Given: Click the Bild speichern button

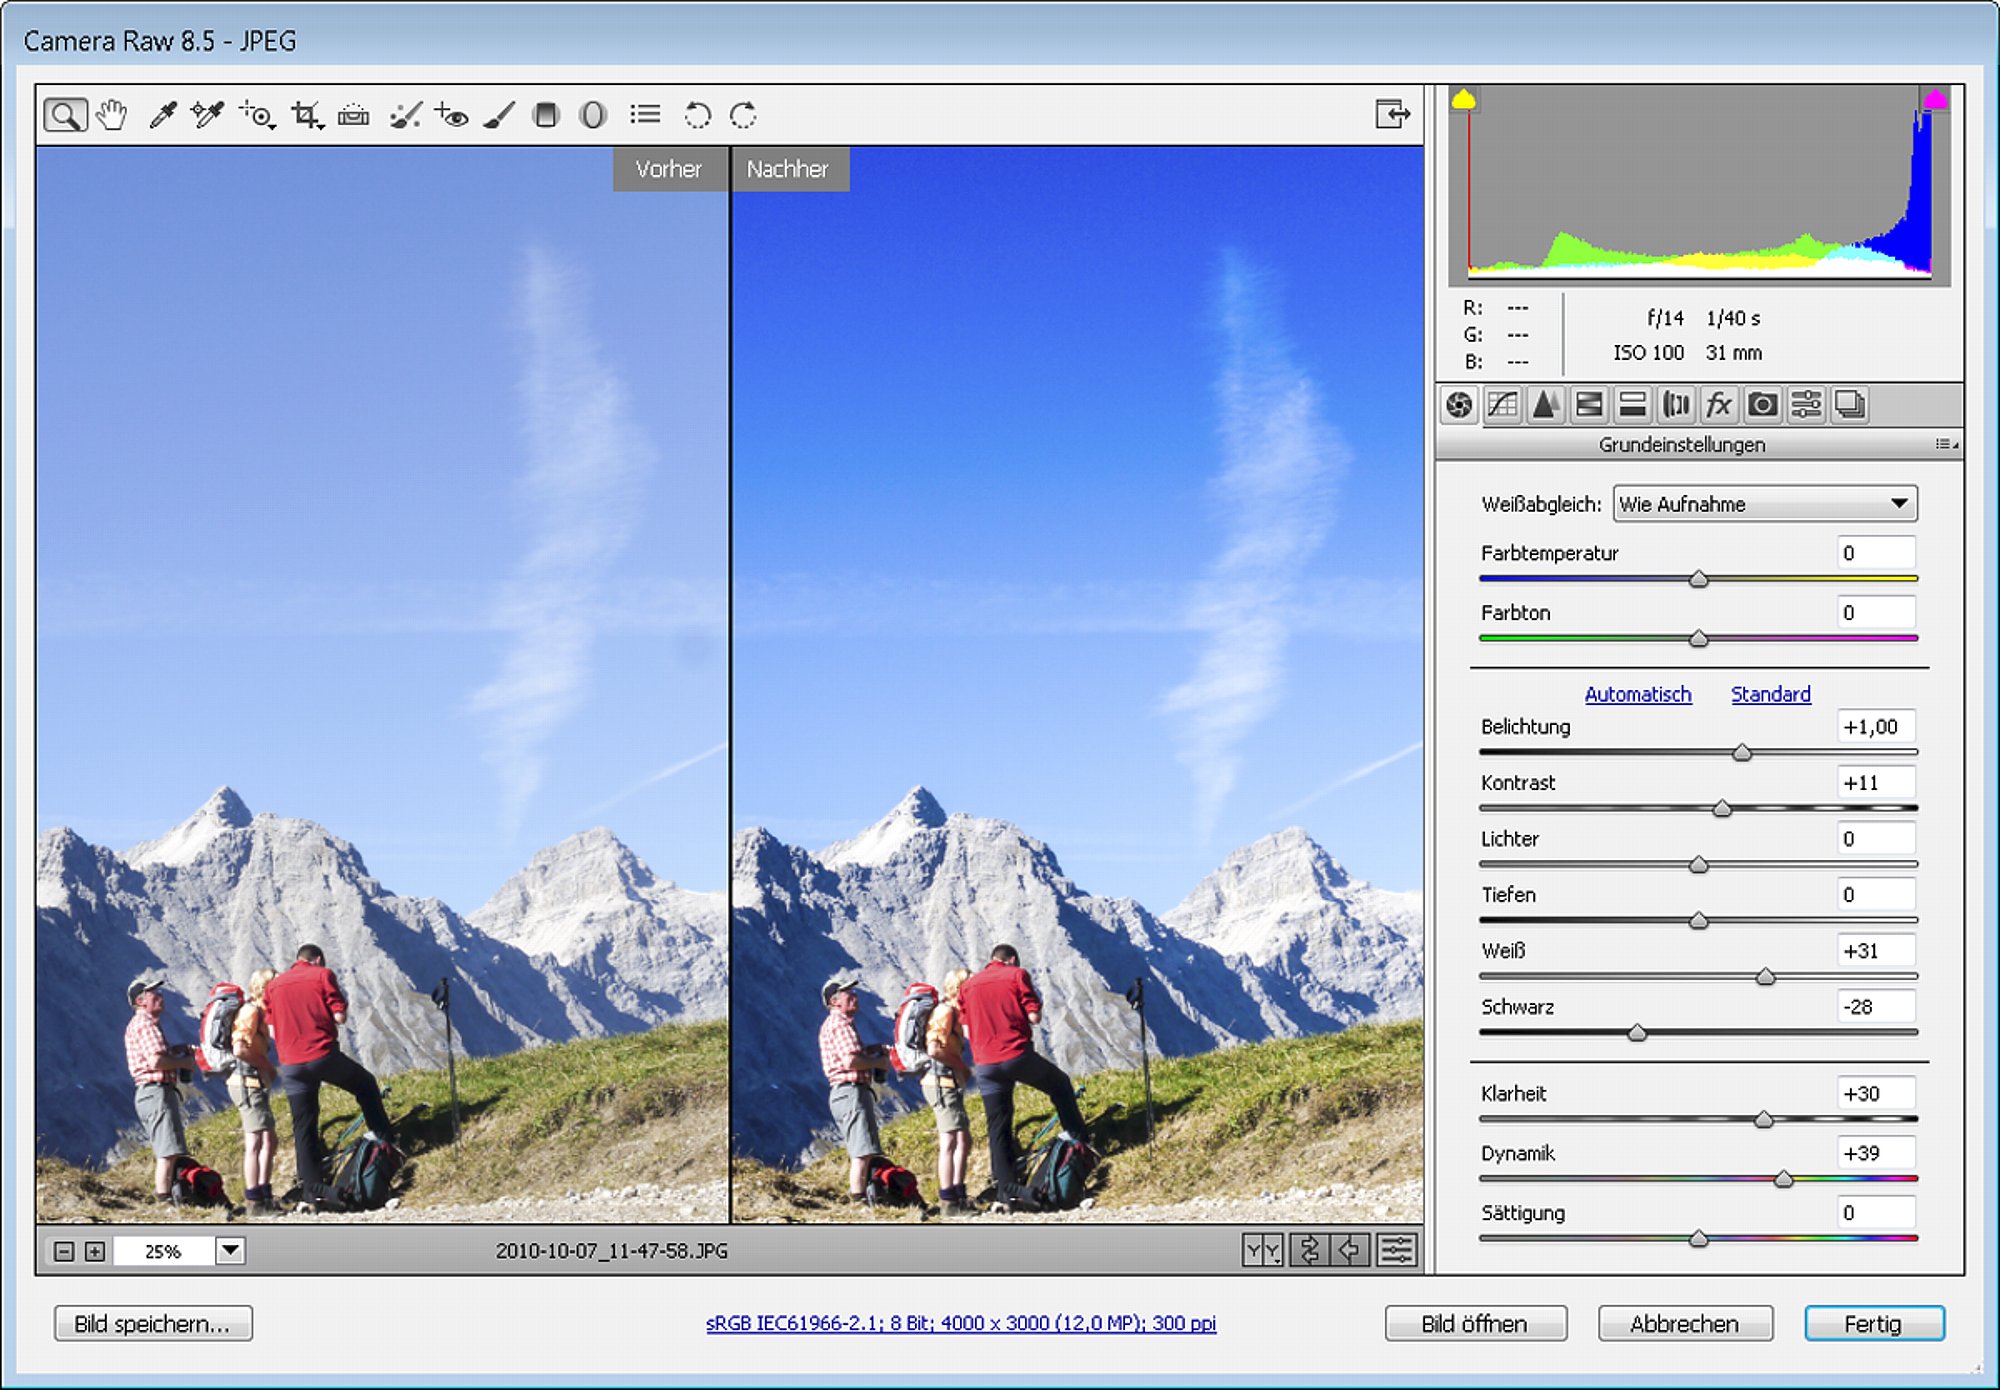Looking at the screenshot, I should click(x=153, y=1324).
